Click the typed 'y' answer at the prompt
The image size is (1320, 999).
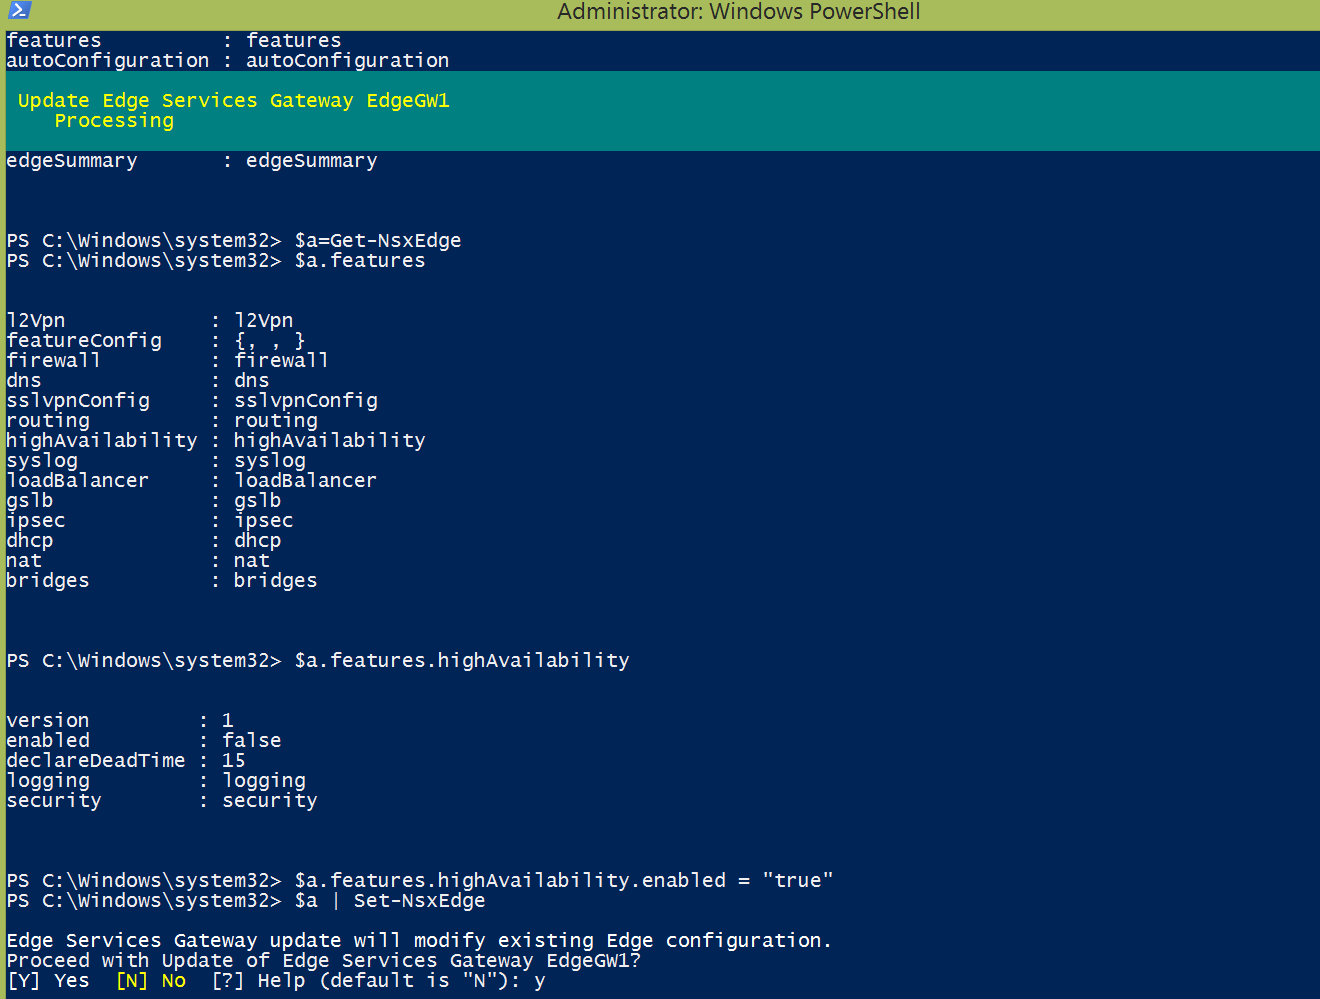[540, 981]
